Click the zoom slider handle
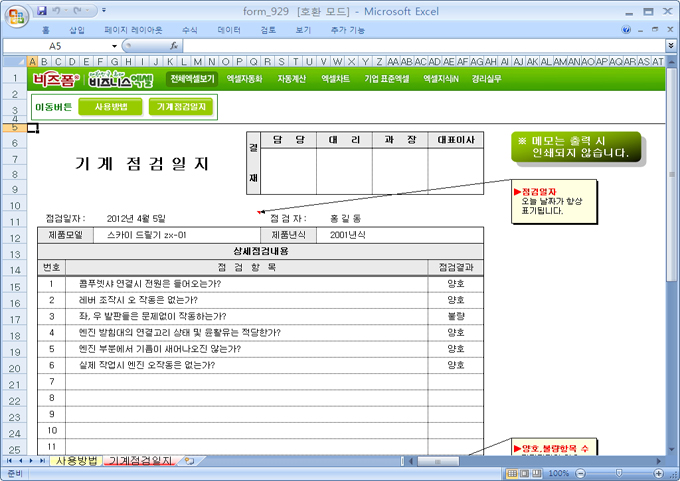This screenshot has width=680, height=481. (619, 473)
